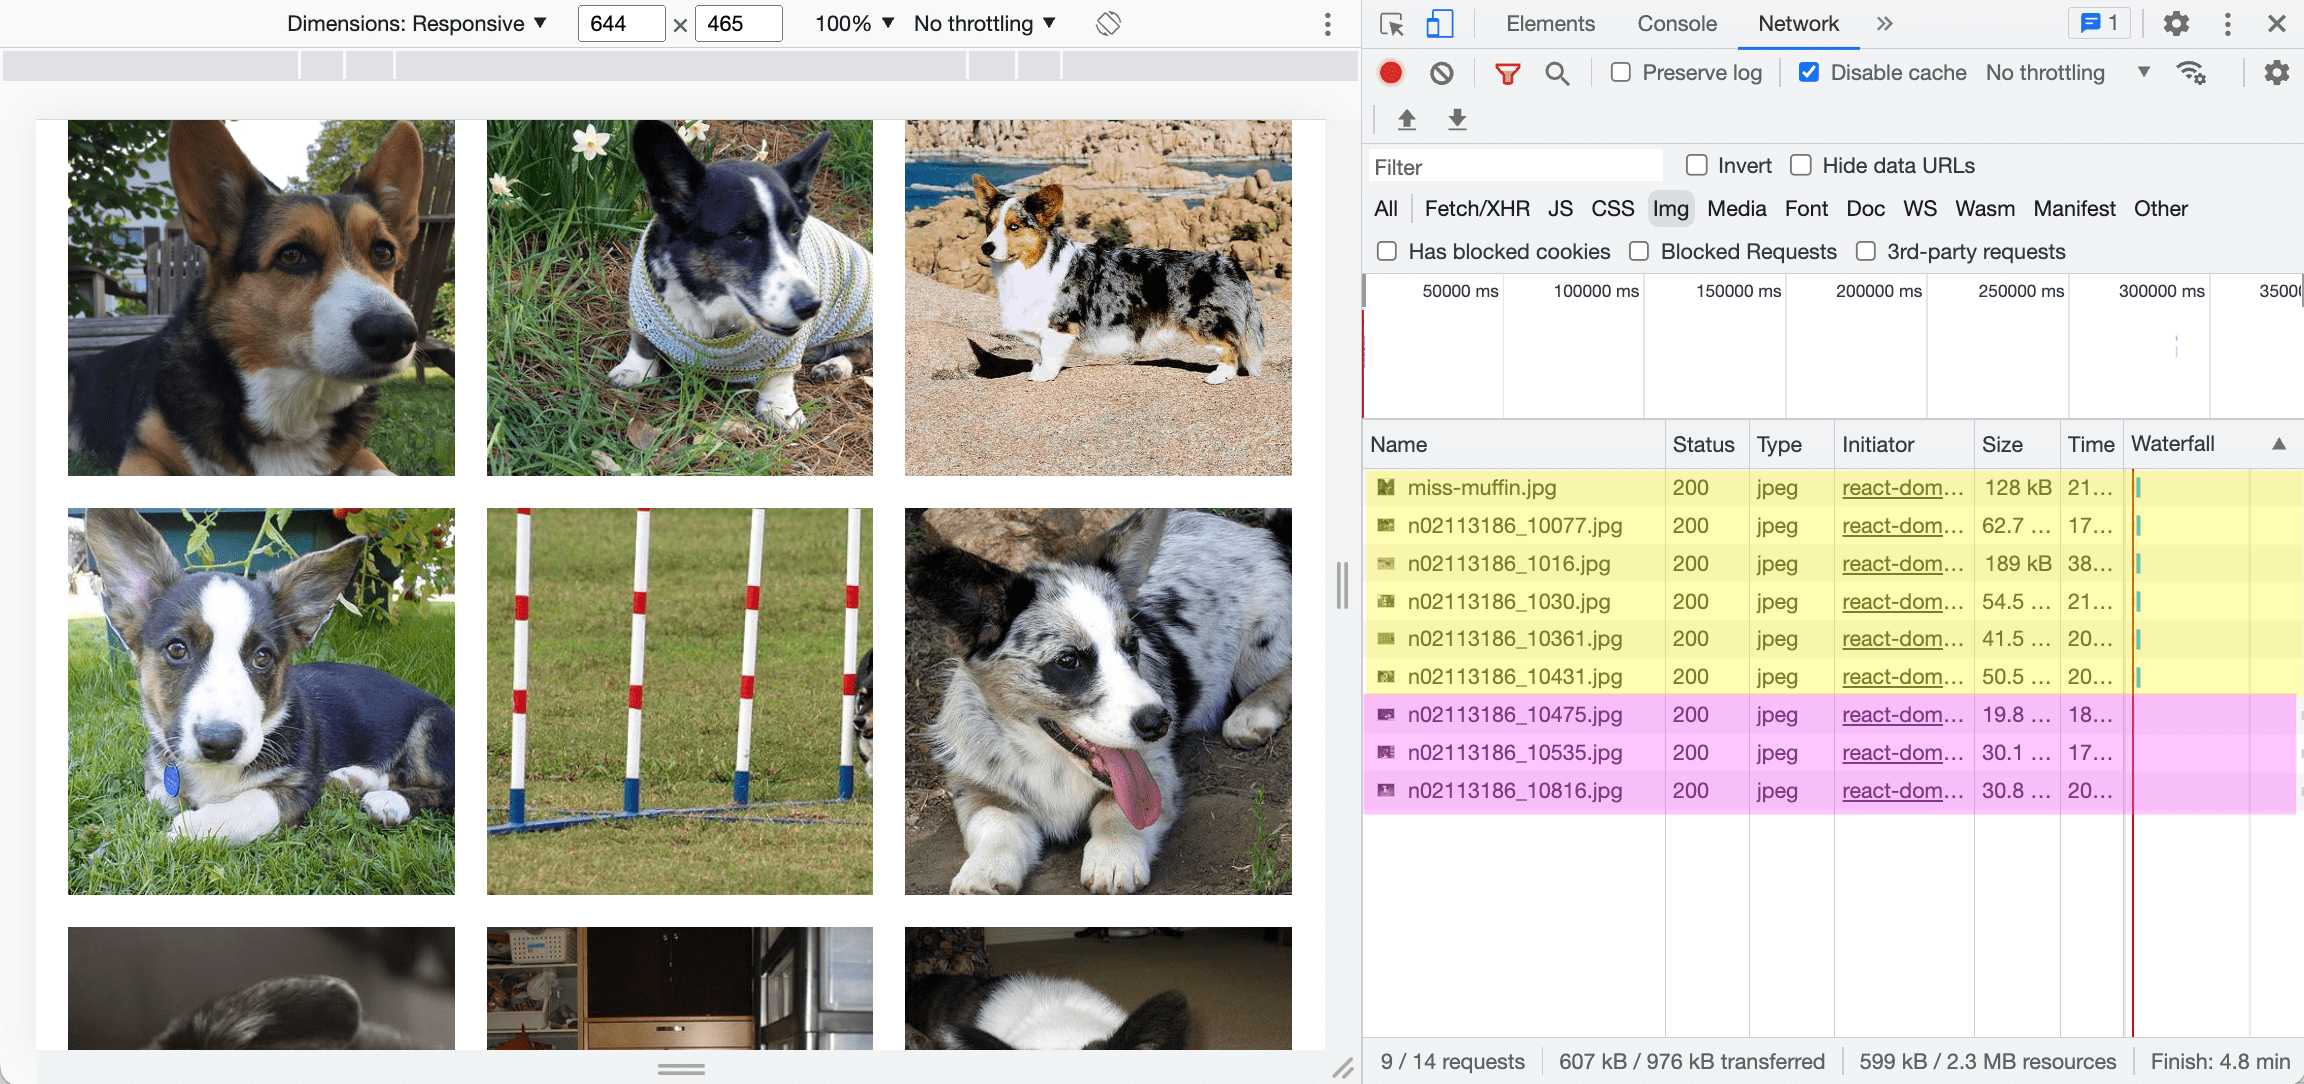
Task: Toggle the device toolbar icon
Action: click(1439, 24)
